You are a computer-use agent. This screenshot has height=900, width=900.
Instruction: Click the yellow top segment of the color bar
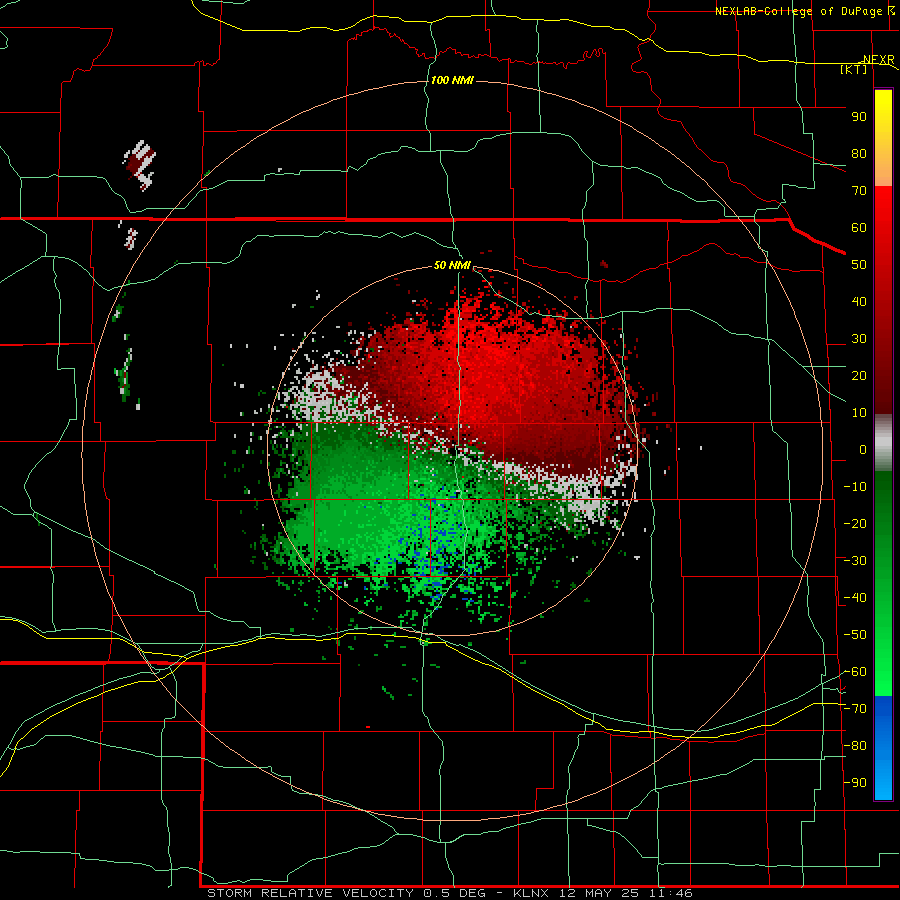[x=883, y=138]
